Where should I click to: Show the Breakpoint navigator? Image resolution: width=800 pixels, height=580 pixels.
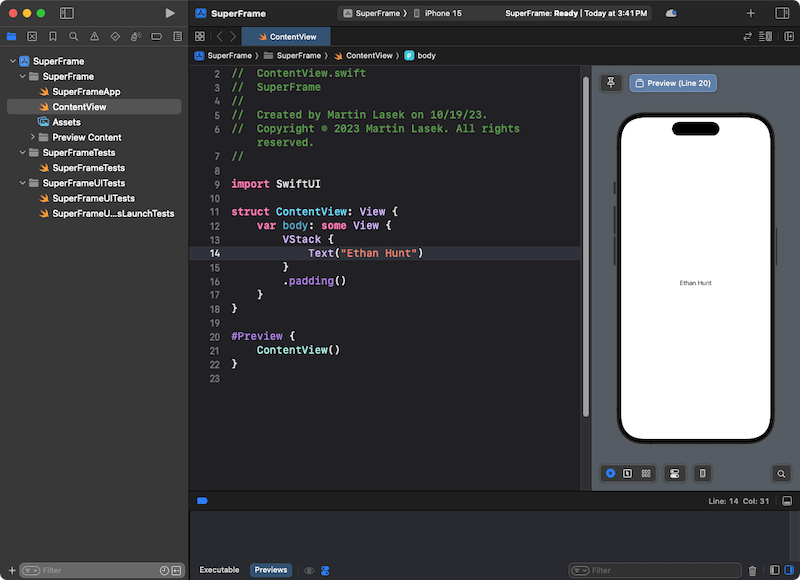click(157, 36)
